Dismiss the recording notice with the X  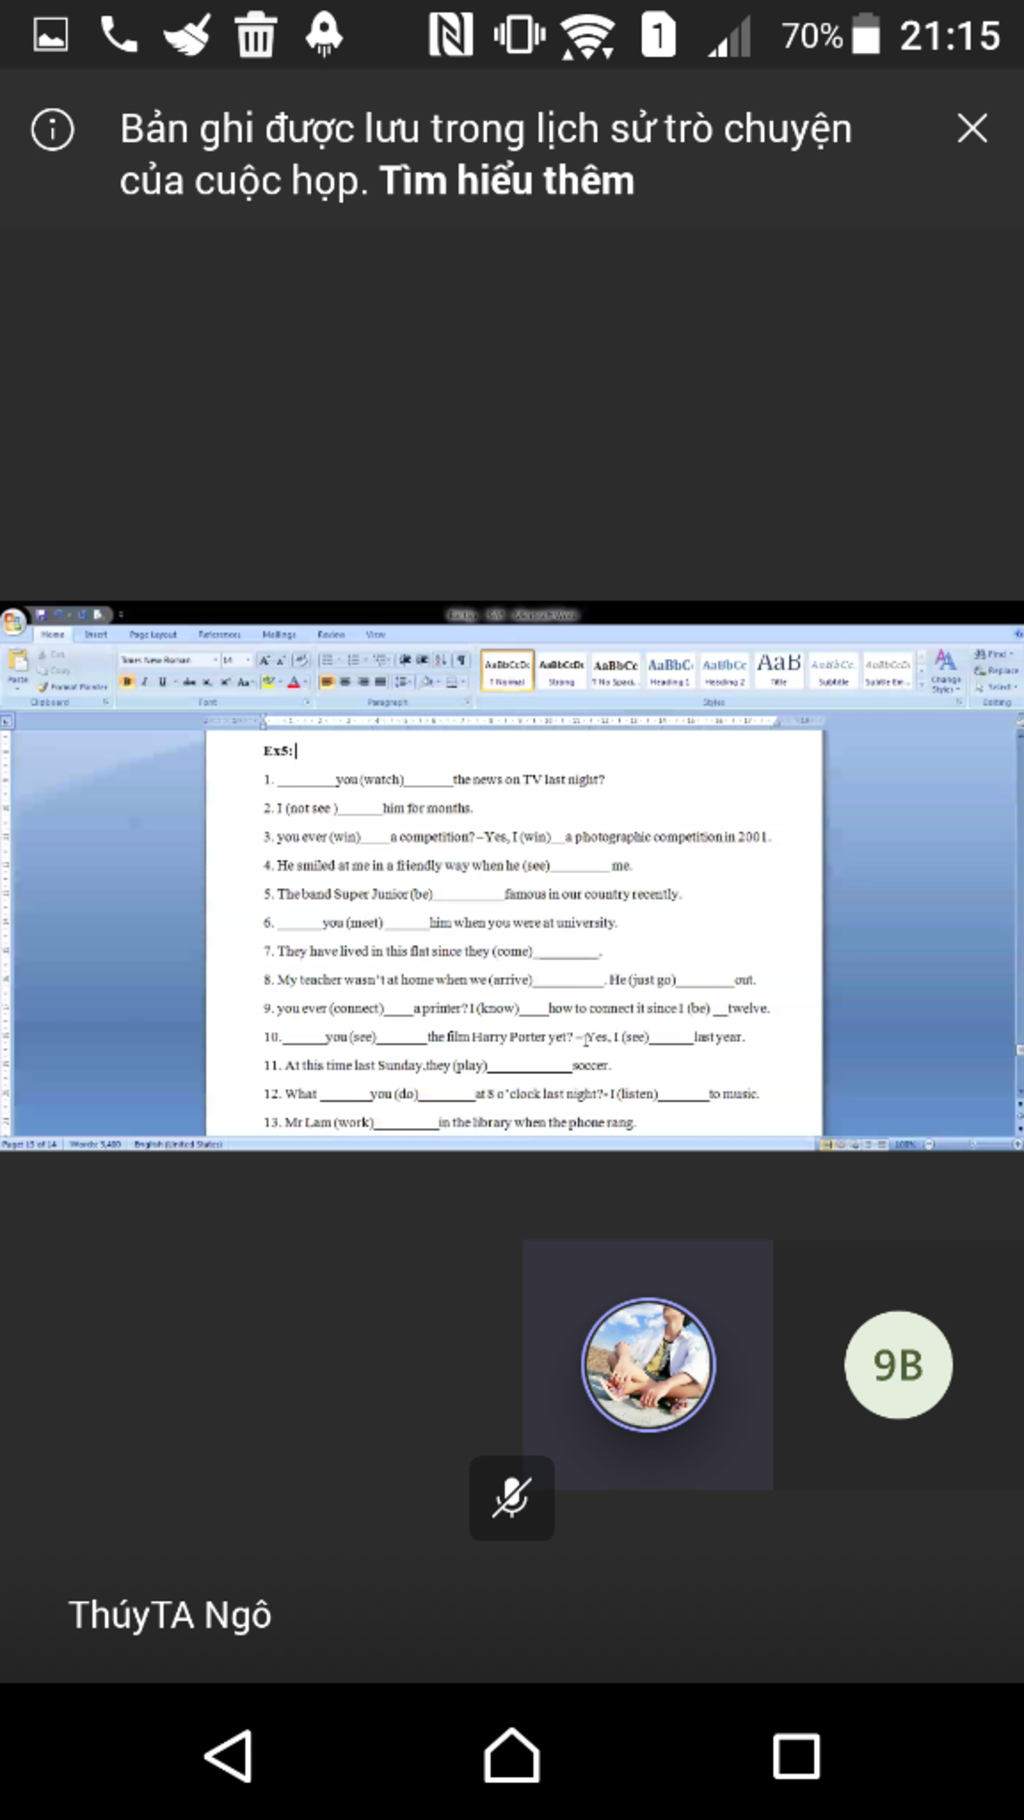click(x=972, y=128)
